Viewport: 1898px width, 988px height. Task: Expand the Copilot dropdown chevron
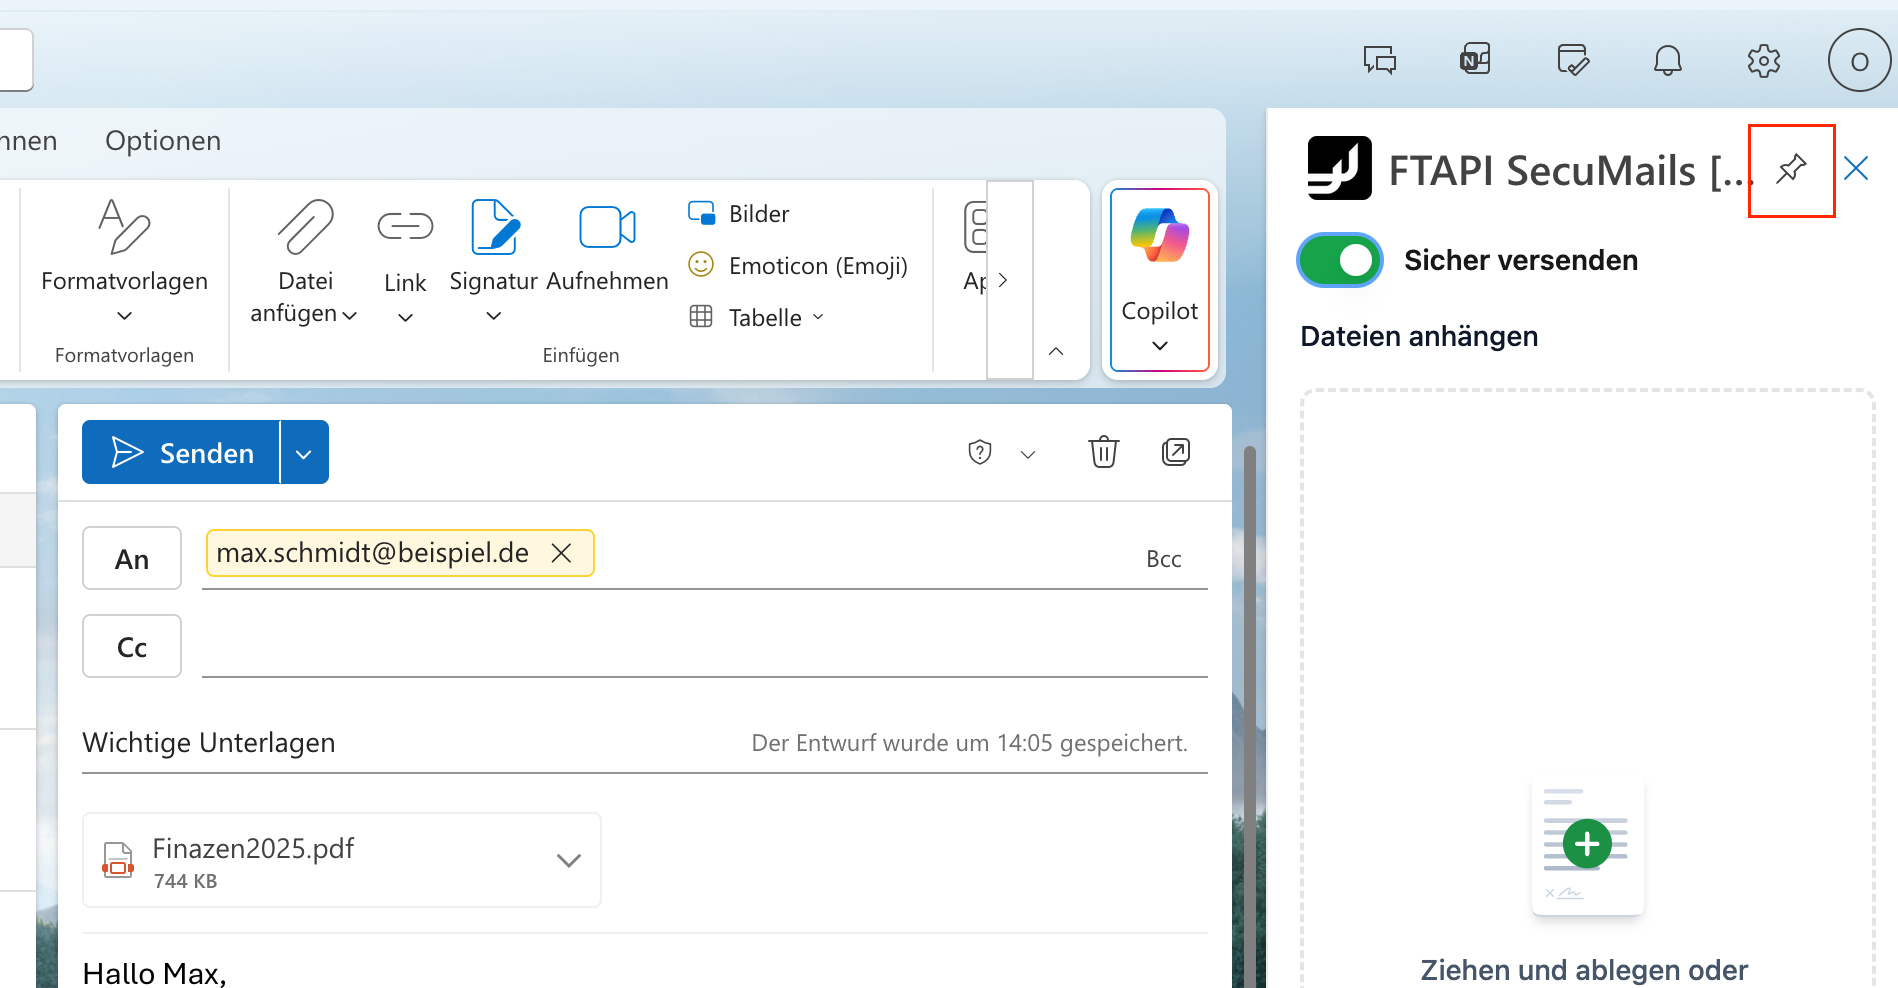click(1160, 345)
